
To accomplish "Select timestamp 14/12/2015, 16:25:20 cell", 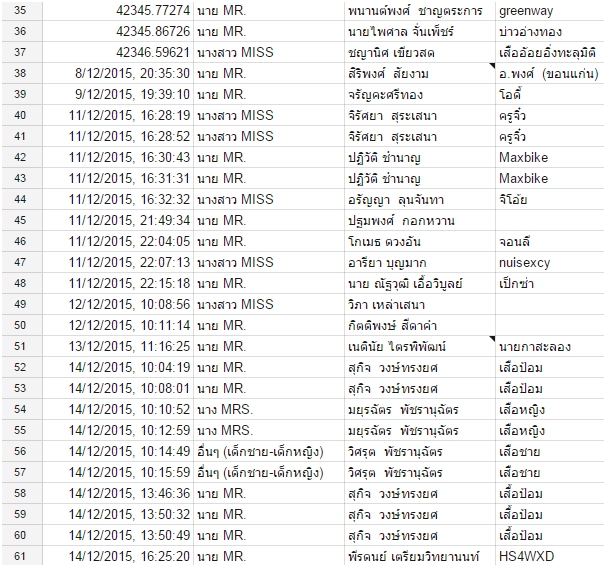I will (118, 556).
